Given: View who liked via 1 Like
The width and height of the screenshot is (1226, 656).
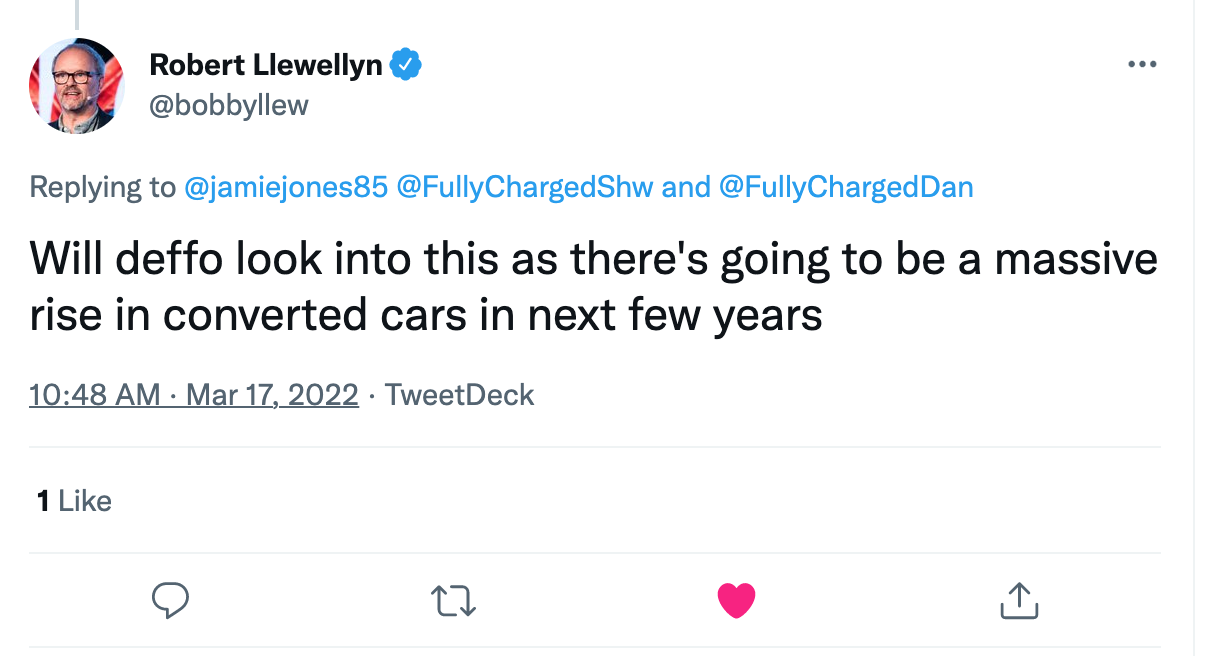Looking at the screenshot, I should 74,500.
